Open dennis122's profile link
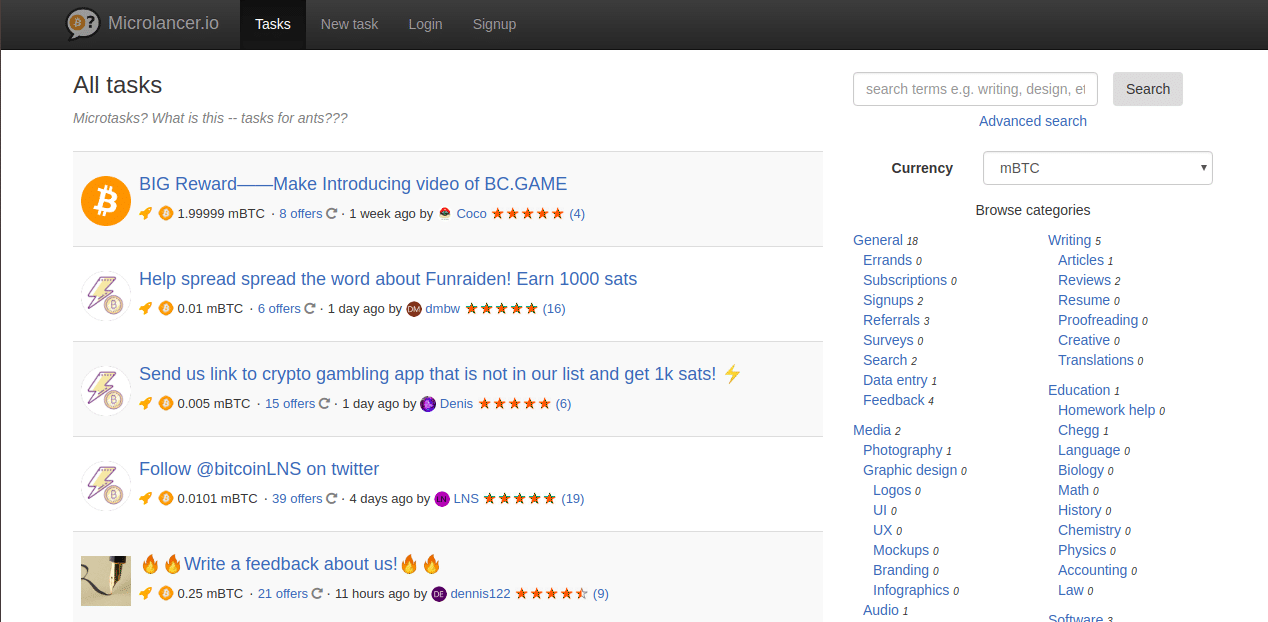Viewport: 1268px width, 622px height. [480, 593]
